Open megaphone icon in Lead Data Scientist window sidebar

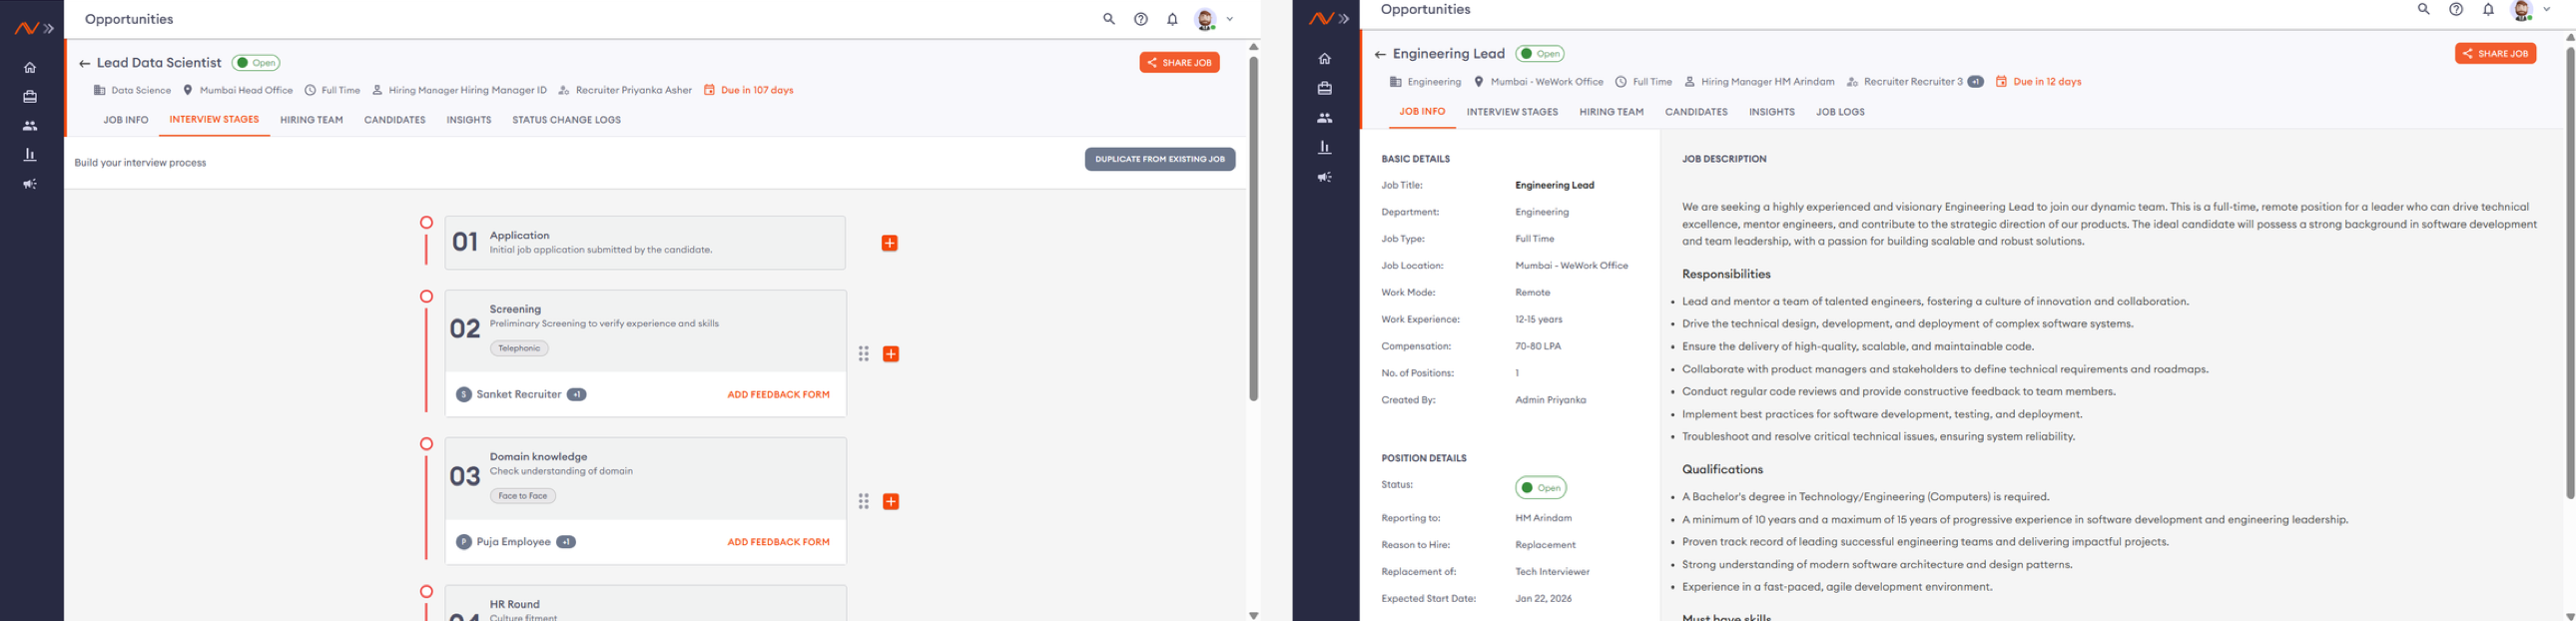click(30, 184)
